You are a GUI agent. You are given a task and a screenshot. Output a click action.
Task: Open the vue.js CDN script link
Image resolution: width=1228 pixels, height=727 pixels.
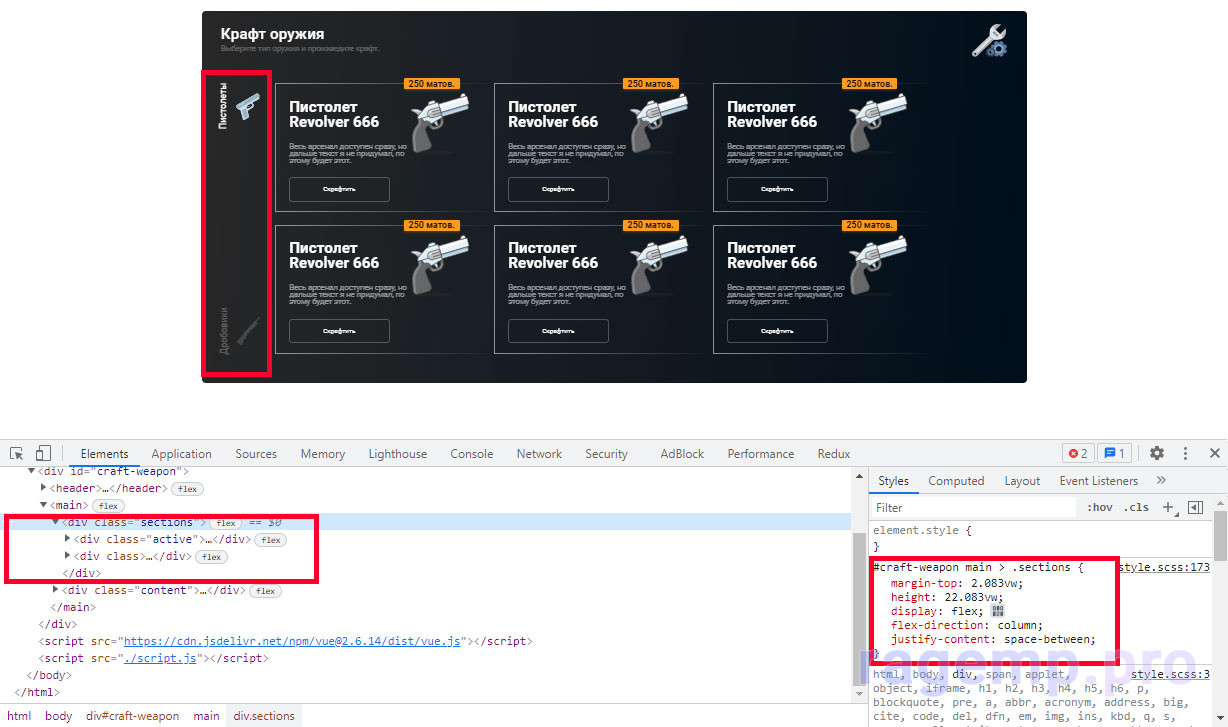pyautogui.click(x=290, y=641)
